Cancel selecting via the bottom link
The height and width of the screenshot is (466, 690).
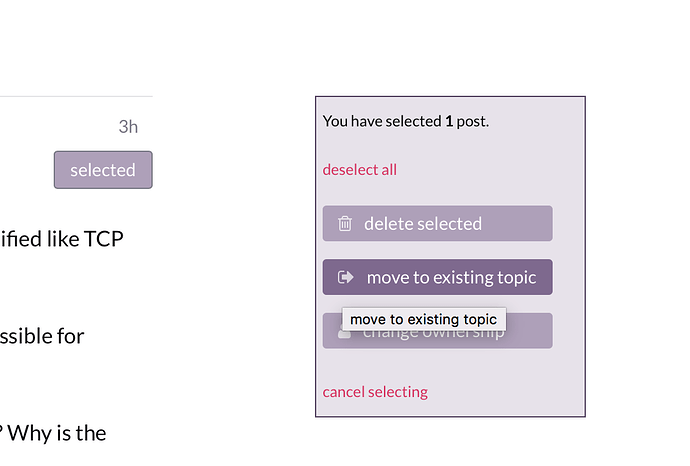pos(375,392)
